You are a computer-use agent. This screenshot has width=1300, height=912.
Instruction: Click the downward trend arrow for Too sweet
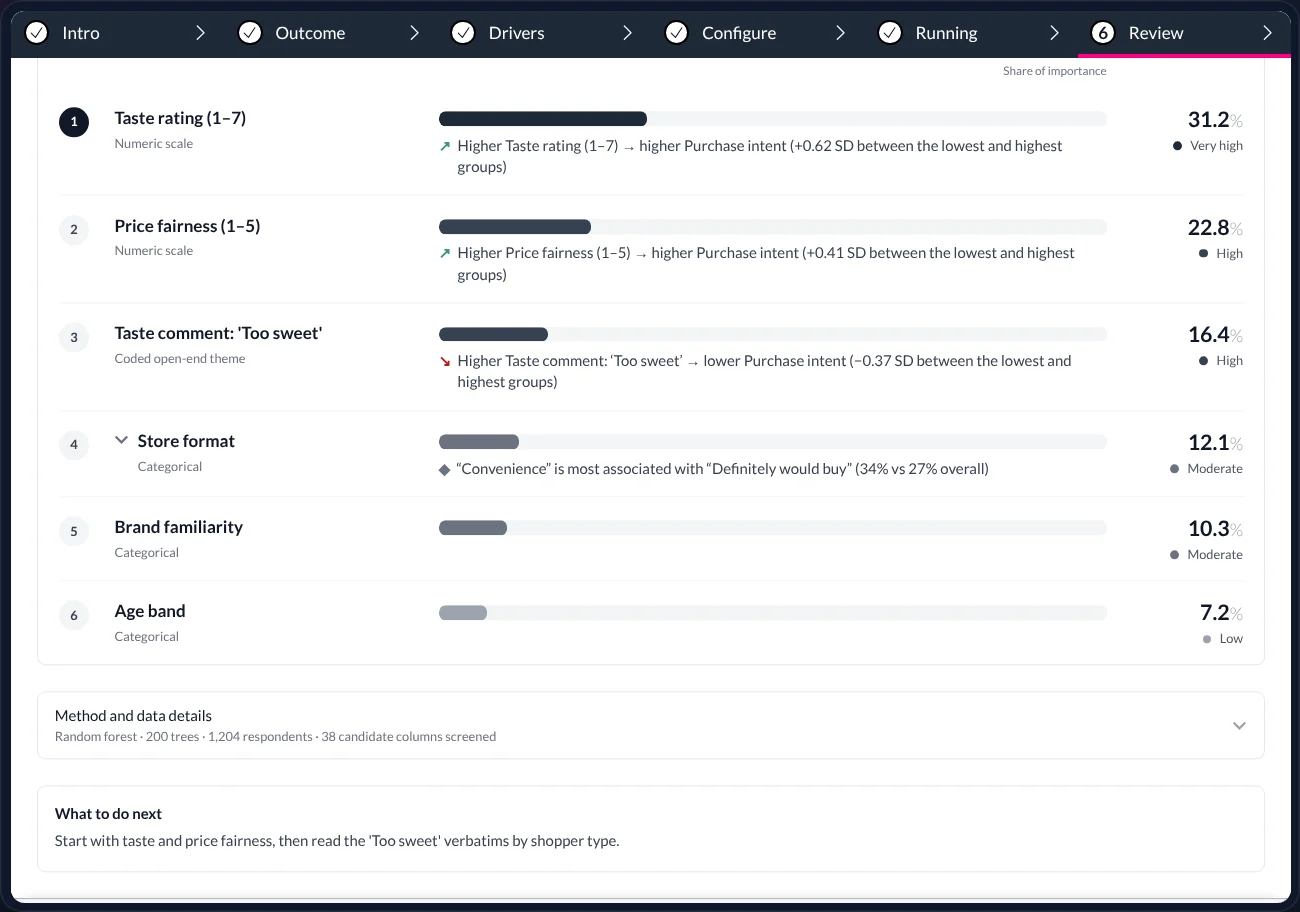click(x=445, y=361)
